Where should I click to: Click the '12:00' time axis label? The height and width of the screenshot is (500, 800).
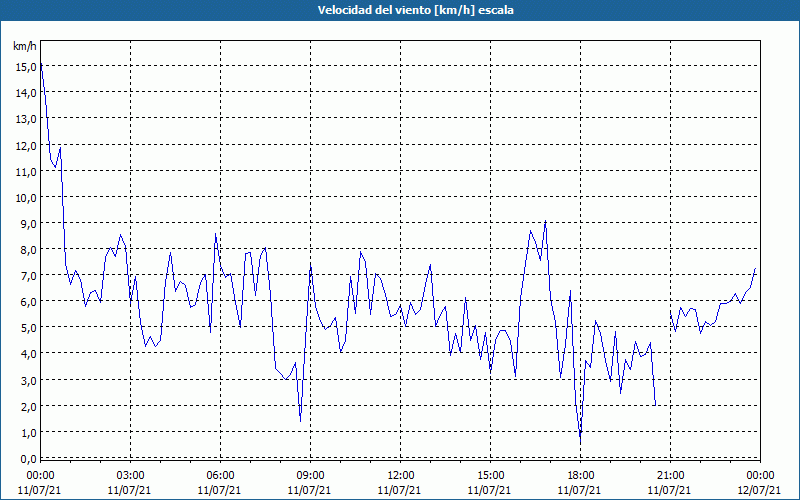click(x=401, y=476)
